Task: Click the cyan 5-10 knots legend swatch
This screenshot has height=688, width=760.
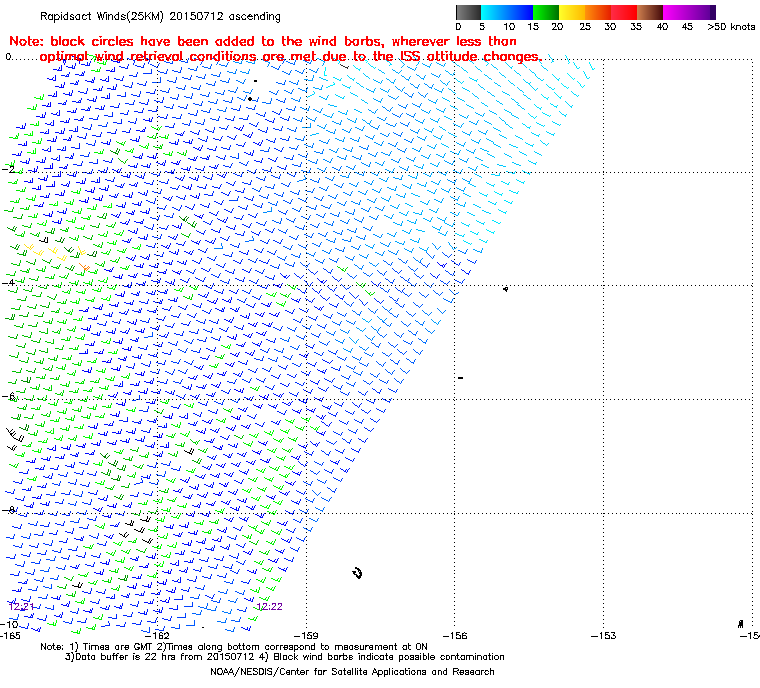Action: click(x=494, y=12)
